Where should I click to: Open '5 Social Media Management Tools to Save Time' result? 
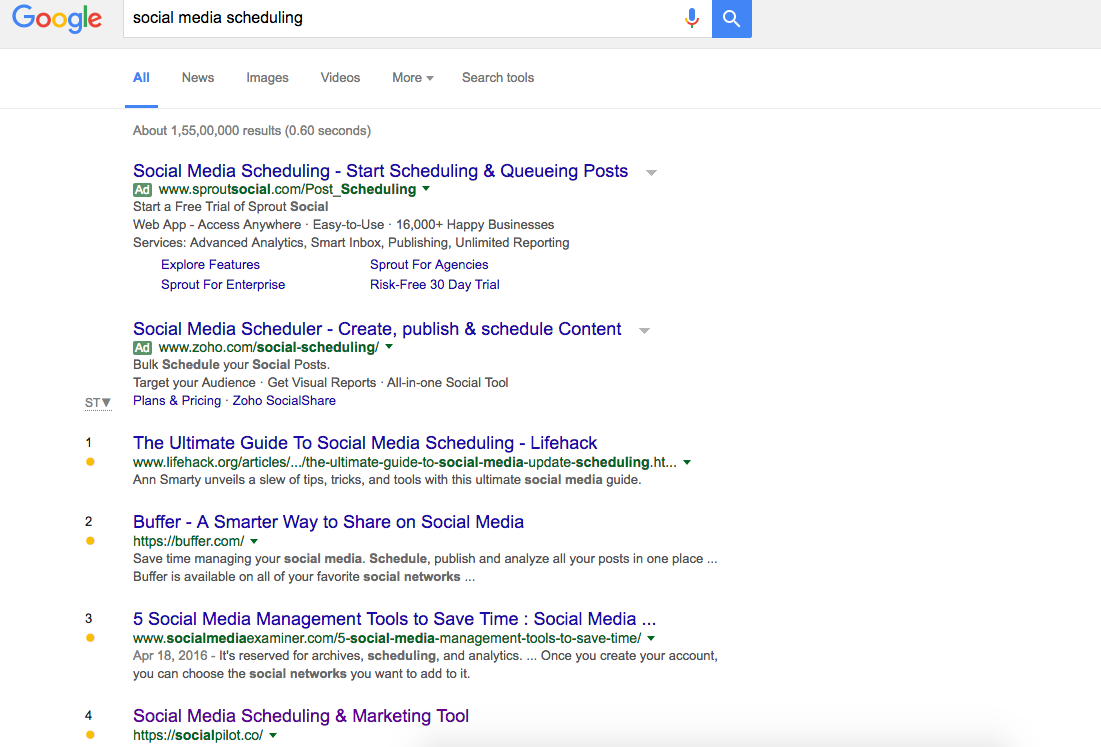point(395,619)
